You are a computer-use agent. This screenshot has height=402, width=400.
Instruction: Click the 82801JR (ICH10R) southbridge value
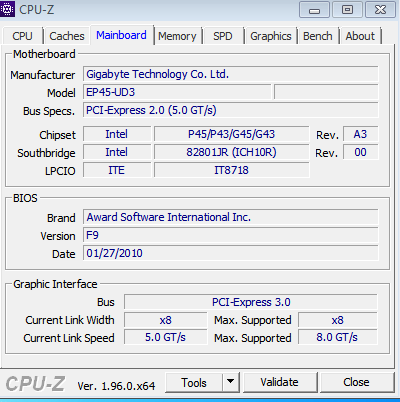pos(231,152)
